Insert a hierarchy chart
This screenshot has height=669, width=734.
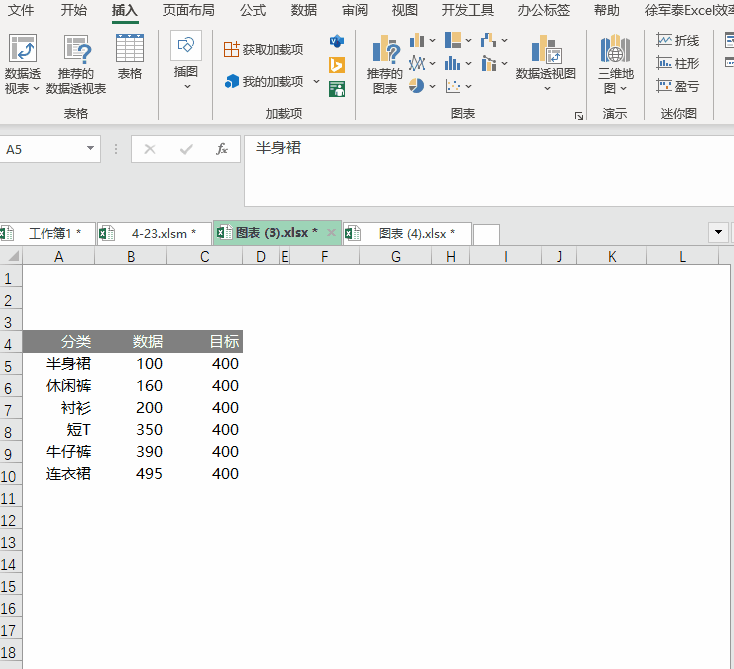[453, 40]
